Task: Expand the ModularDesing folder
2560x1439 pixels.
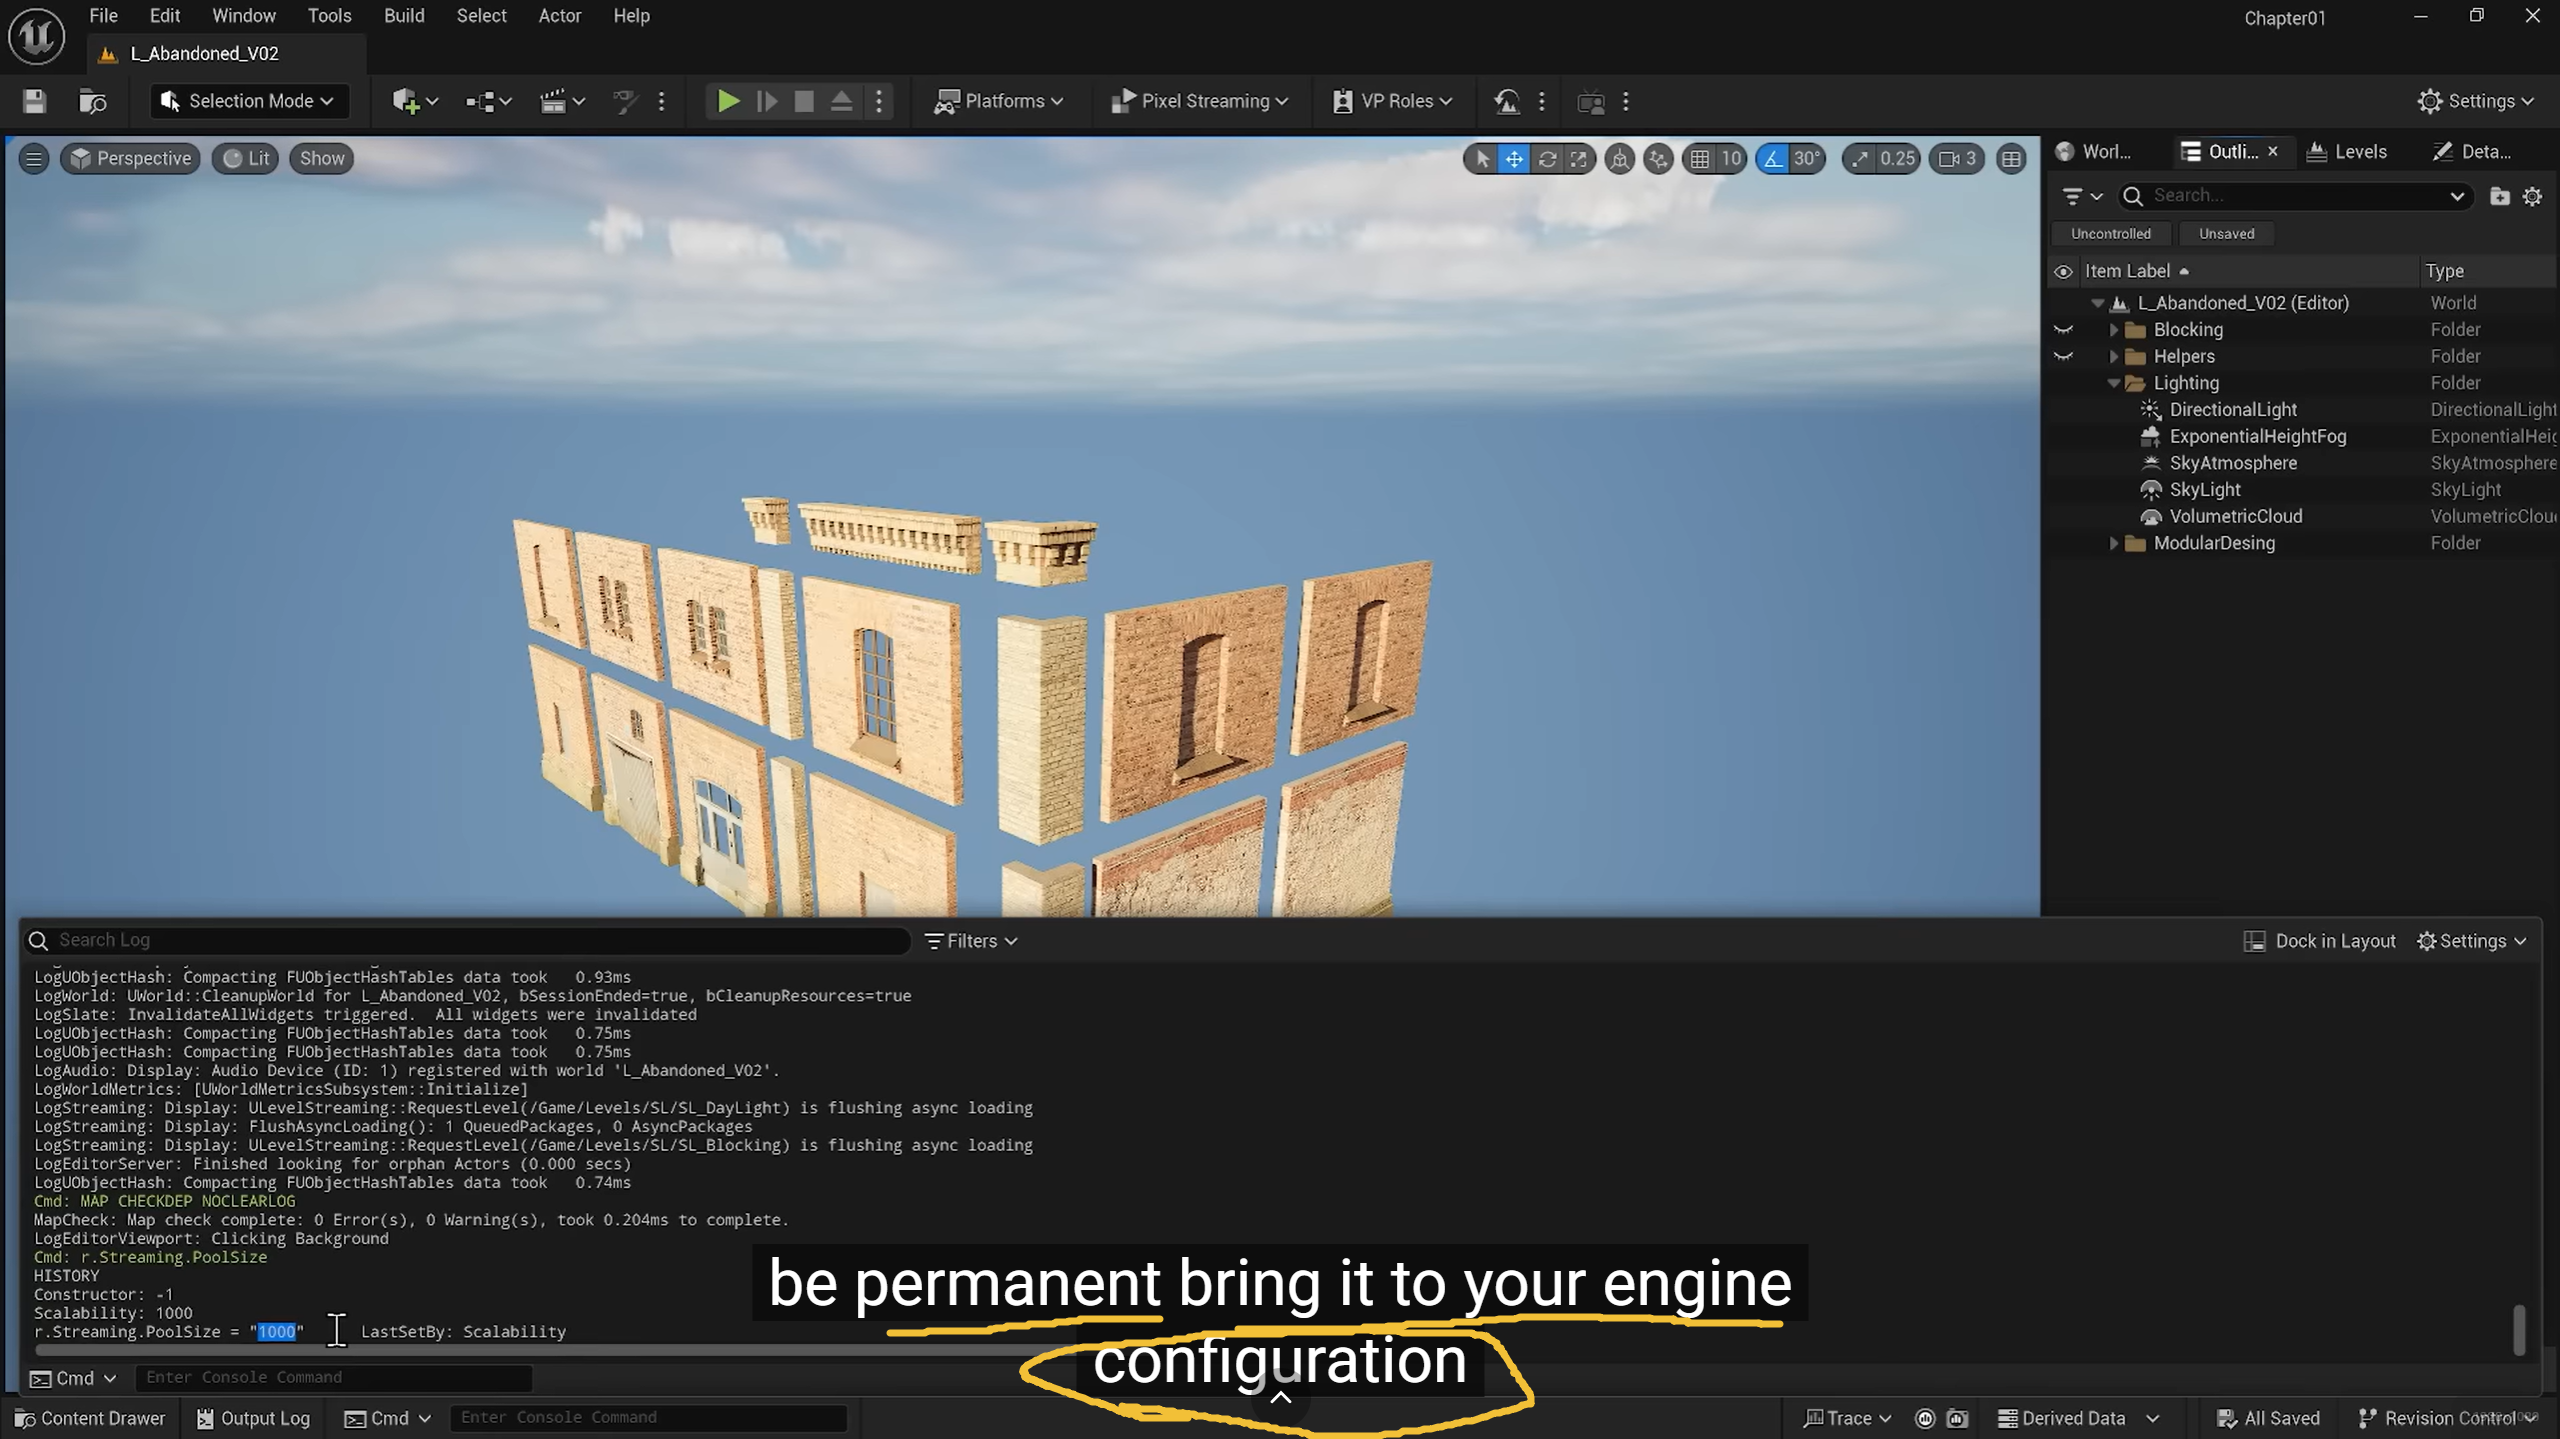Action: [2113, 543]
